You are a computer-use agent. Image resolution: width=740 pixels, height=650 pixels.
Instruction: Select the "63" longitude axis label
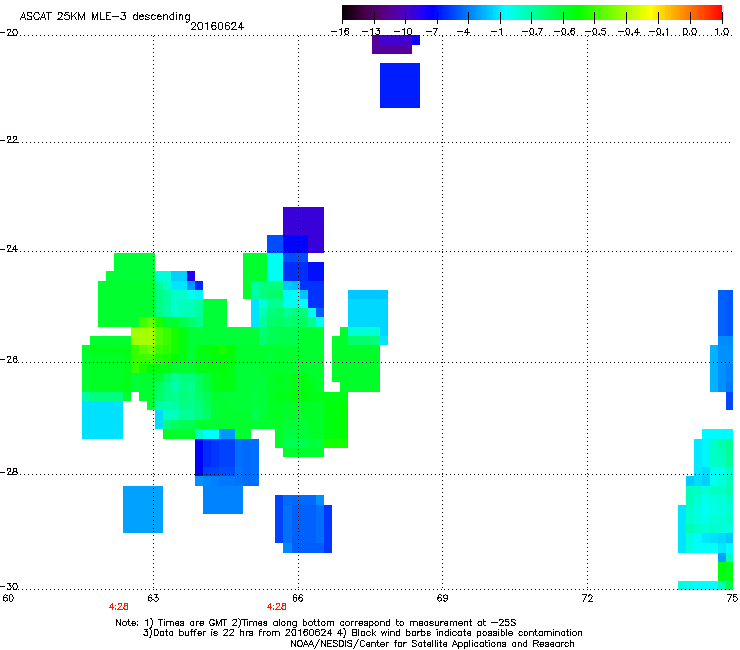[153, 598]
